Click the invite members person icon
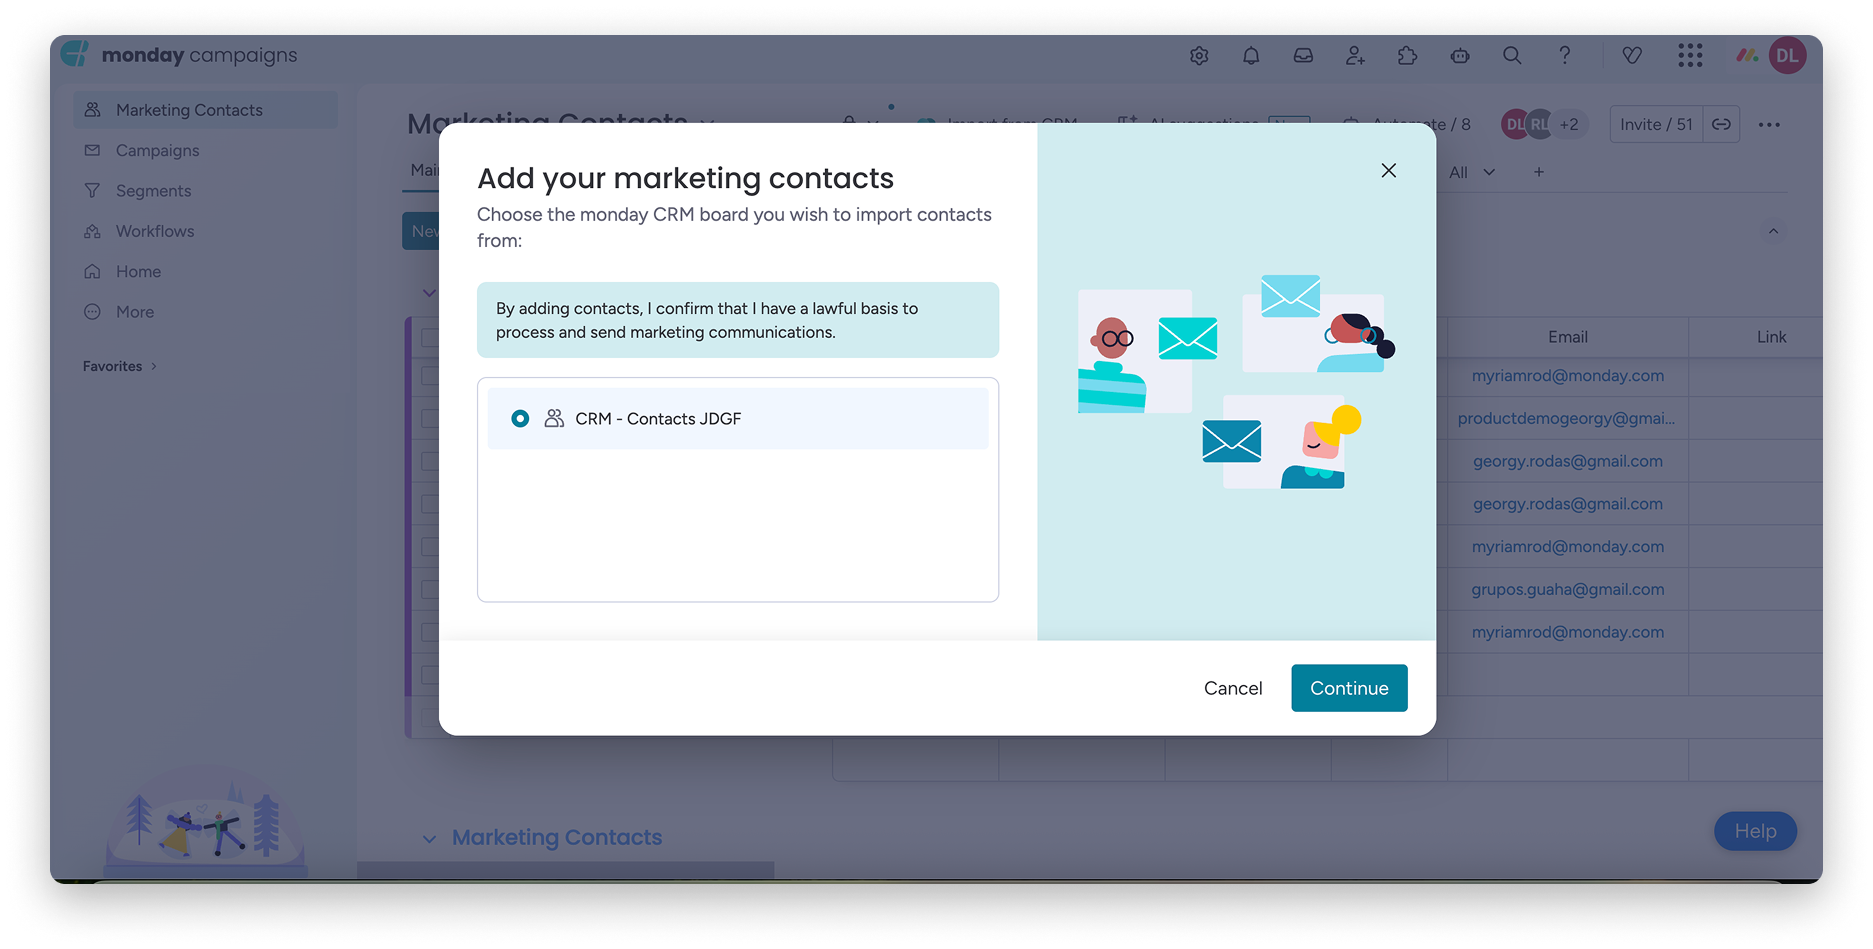Viewport: 1873px width, 949px height. [1355, 56]
